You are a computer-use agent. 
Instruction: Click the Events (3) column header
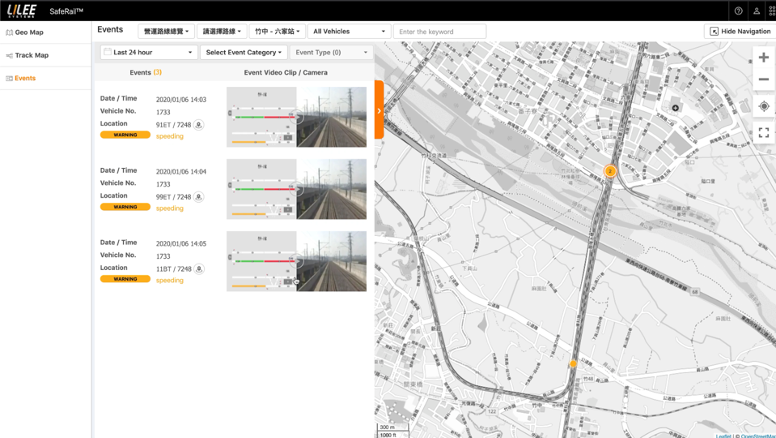tap(146, 72)
